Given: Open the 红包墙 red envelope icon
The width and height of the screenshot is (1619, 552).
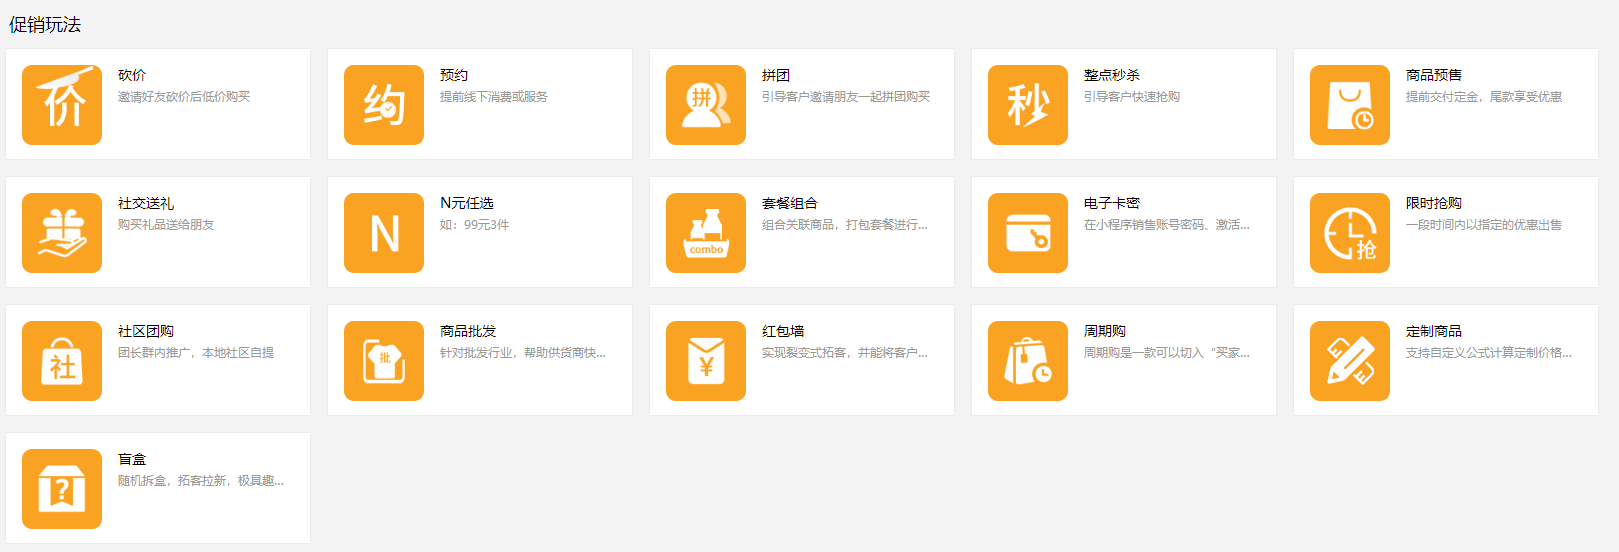Looking at the screenshot, I should click(706, 361).
